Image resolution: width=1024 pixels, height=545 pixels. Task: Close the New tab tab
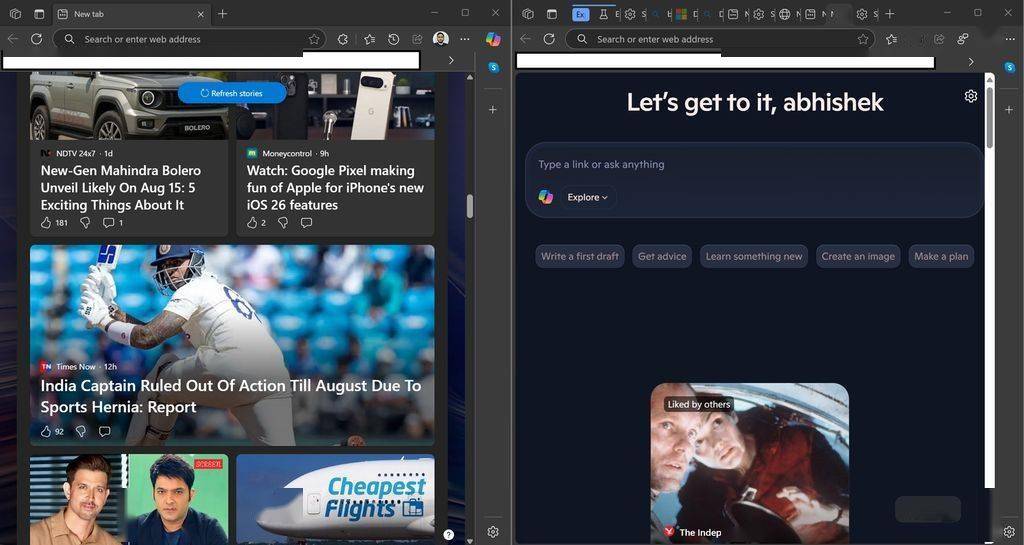pos(200,14)
